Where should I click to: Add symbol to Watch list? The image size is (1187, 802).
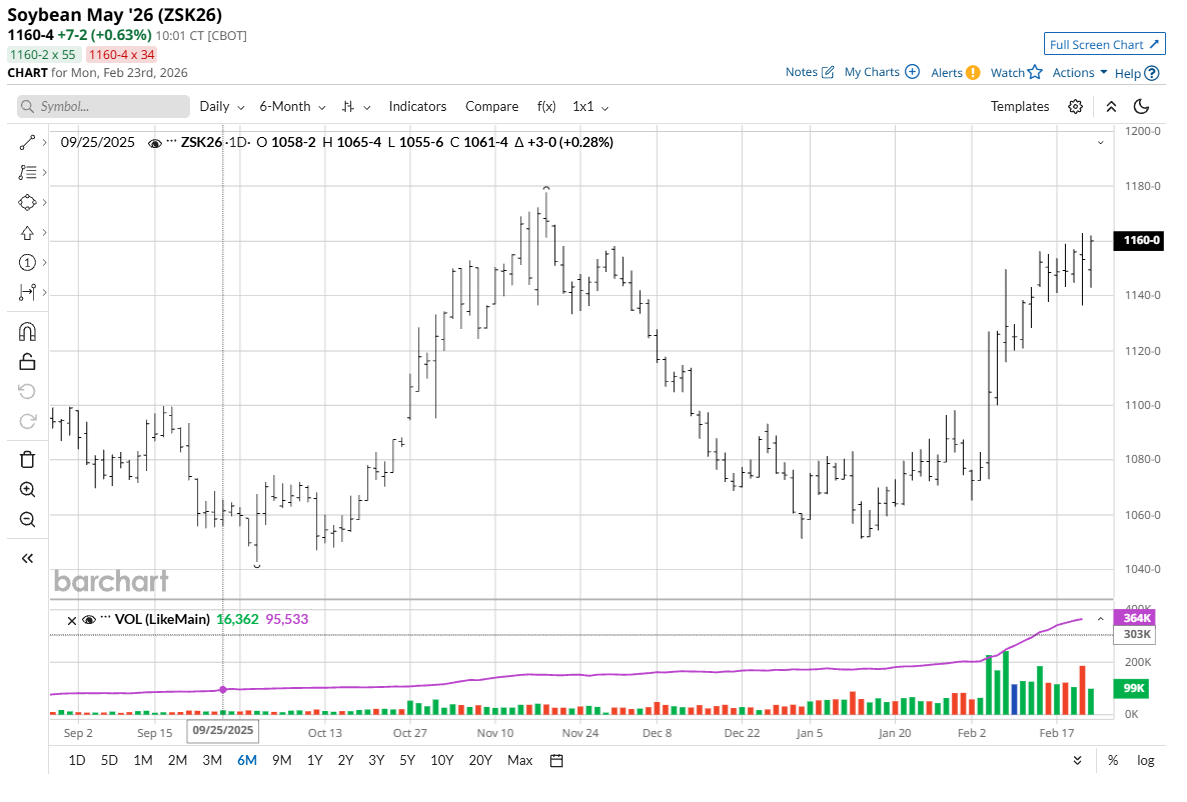point(1017,73)
